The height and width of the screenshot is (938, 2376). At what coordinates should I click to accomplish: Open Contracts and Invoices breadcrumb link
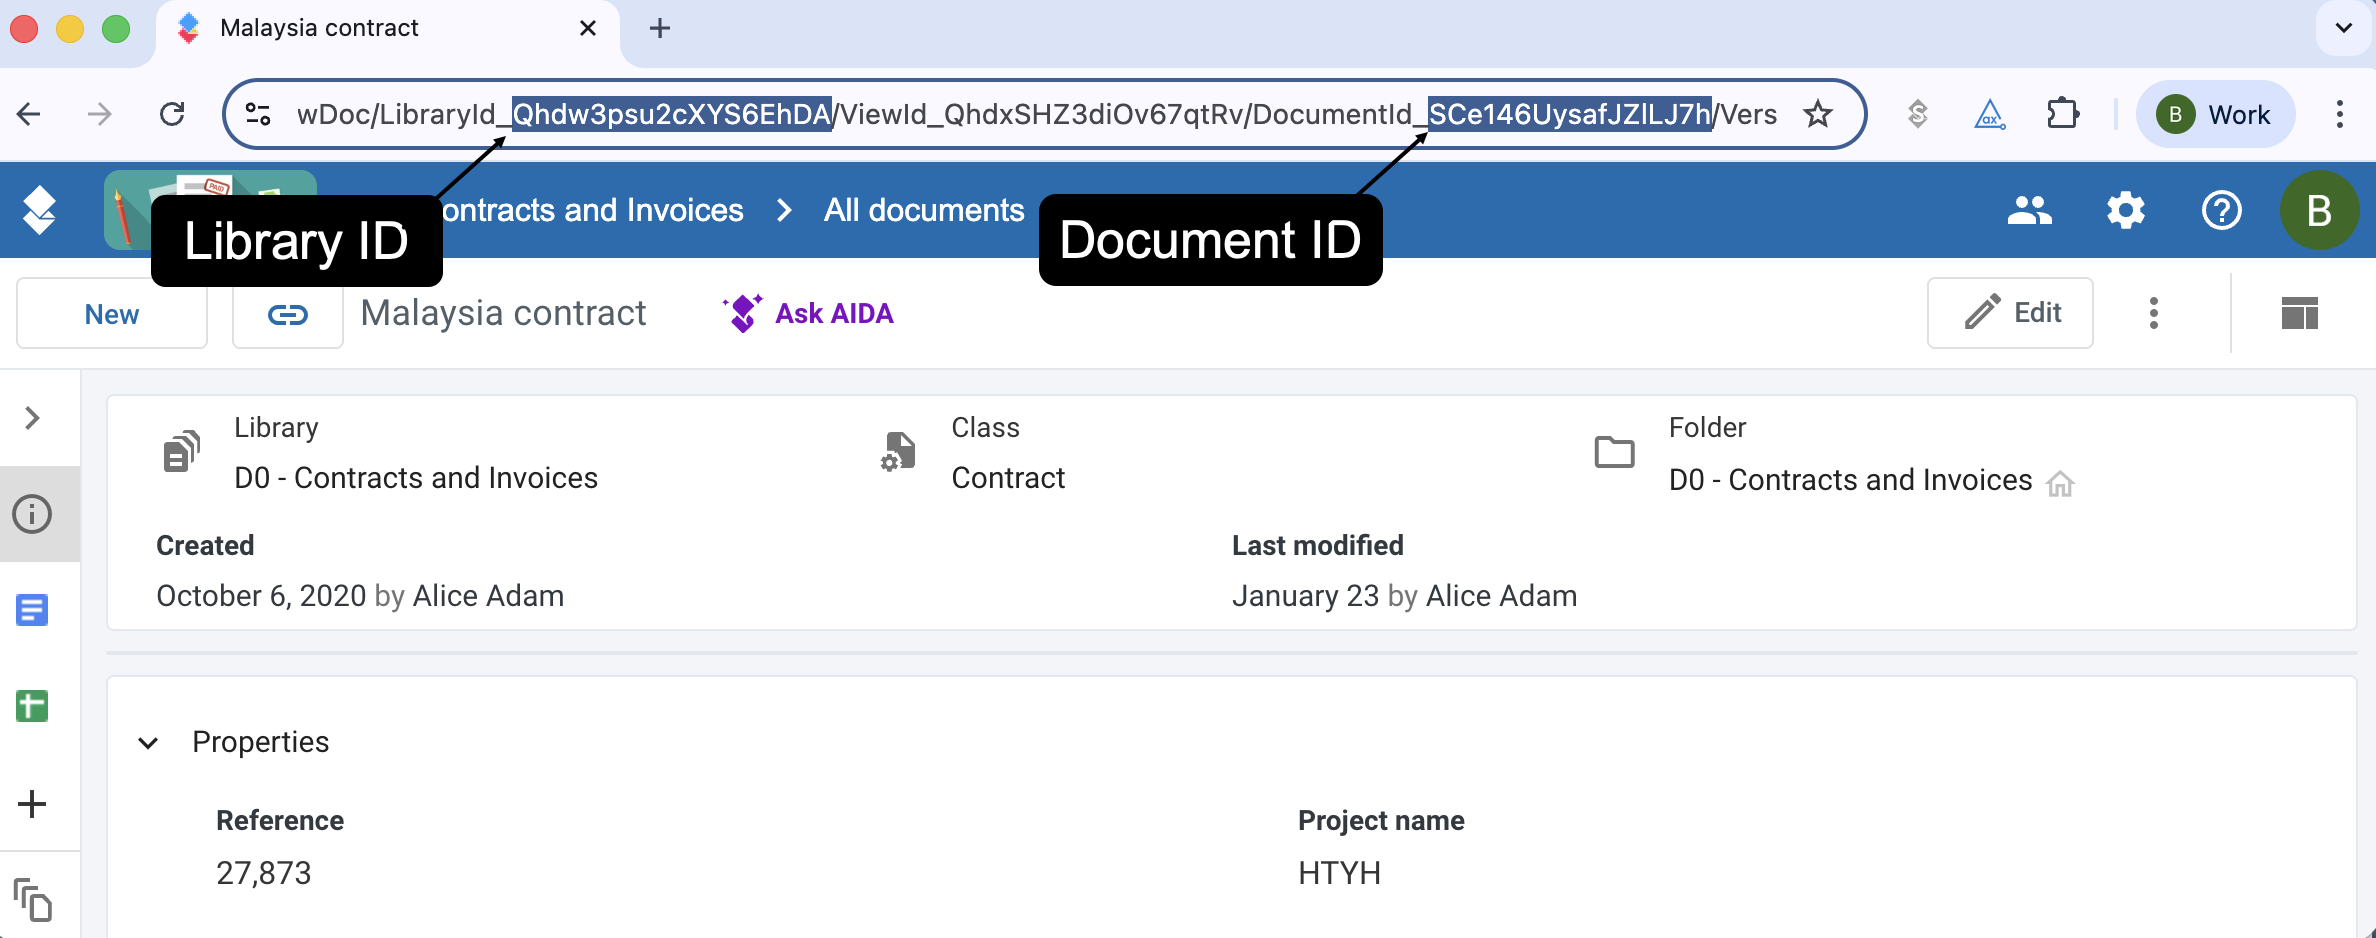click(x=592, y=210)
